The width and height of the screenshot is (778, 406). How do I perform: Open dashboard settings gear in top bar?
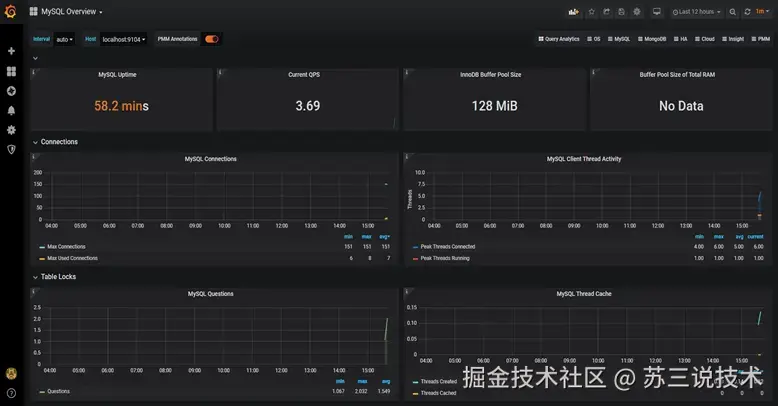(x=637, y=11)
